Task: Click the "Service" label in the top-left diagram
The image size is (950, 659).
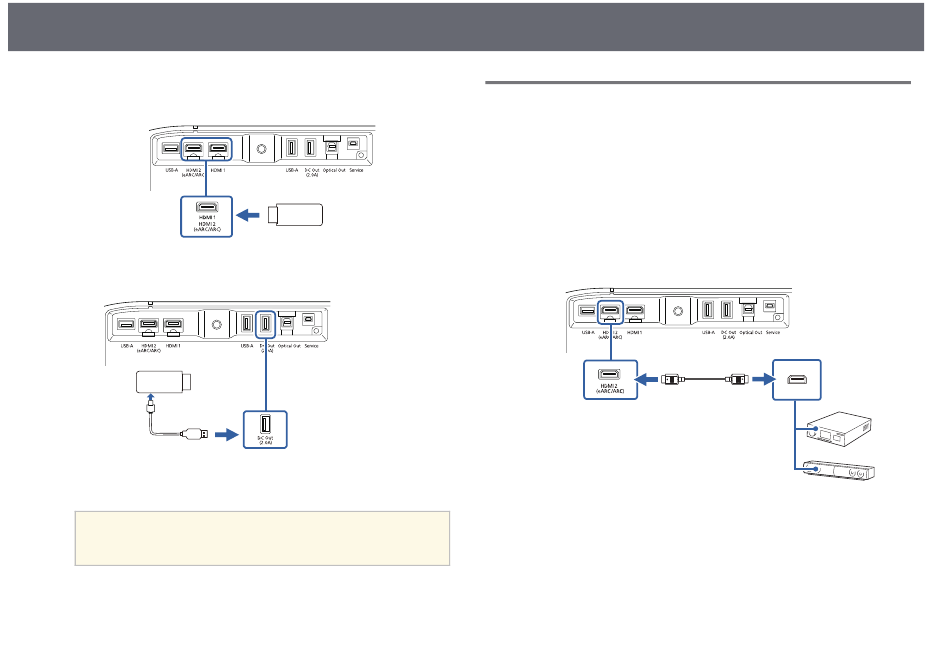Action: click(x=356, y=170)
